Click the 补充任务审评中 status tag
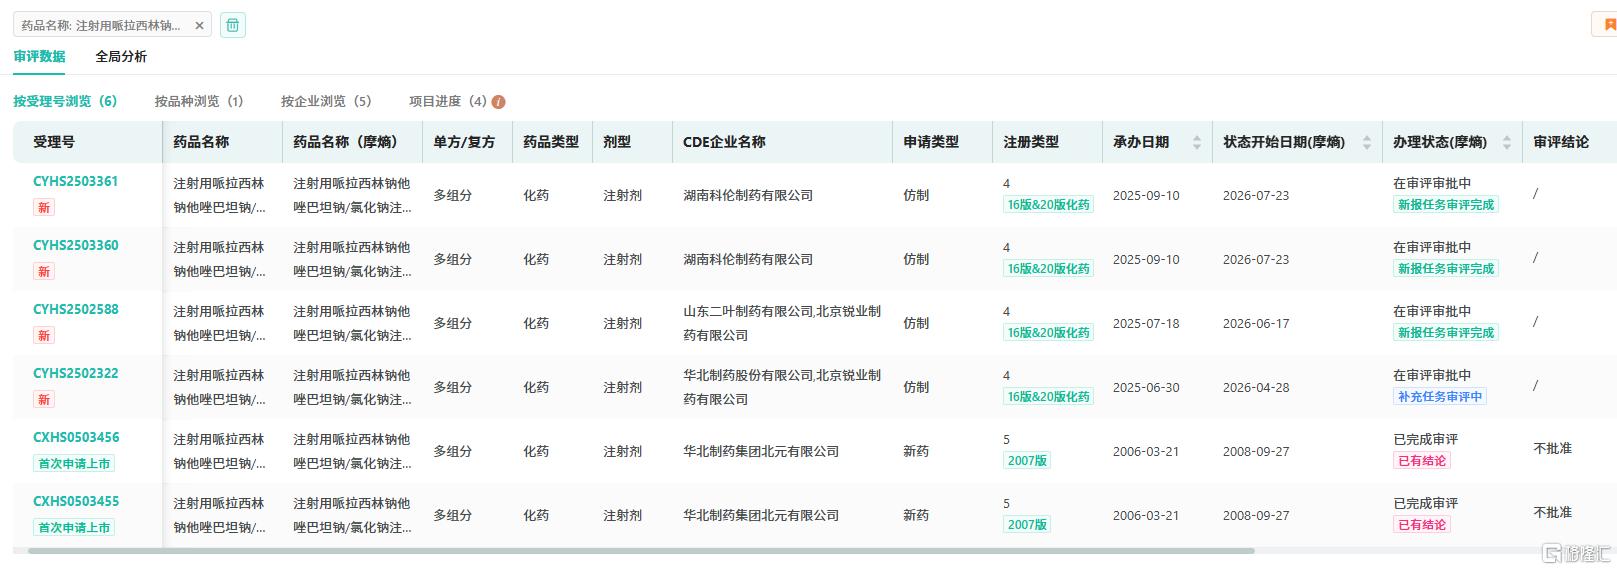Viewport: 1617px width, 570px height. click(1440, 396)
